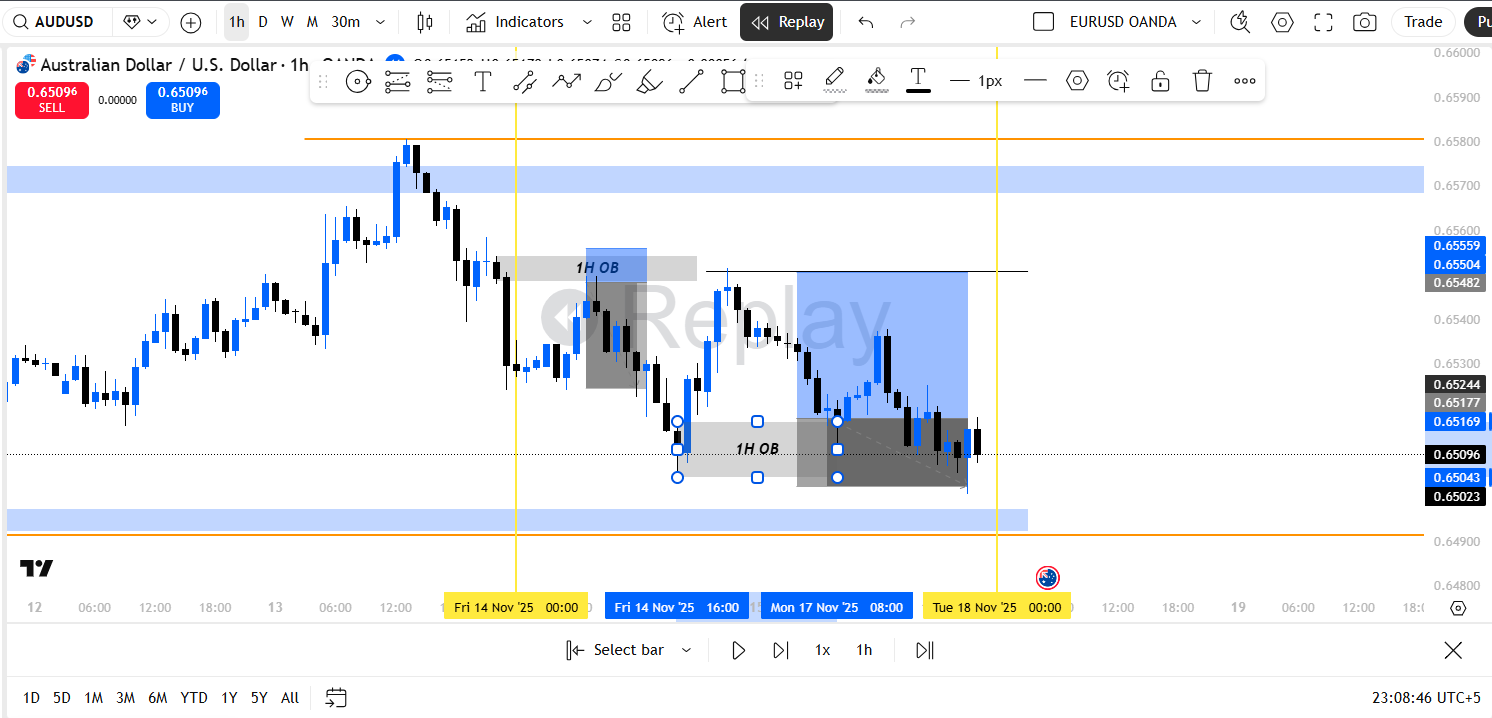Enter fullscreen mode
Image resolution: width=1492 pixels, height=718 pixels.
(1323, 22)
